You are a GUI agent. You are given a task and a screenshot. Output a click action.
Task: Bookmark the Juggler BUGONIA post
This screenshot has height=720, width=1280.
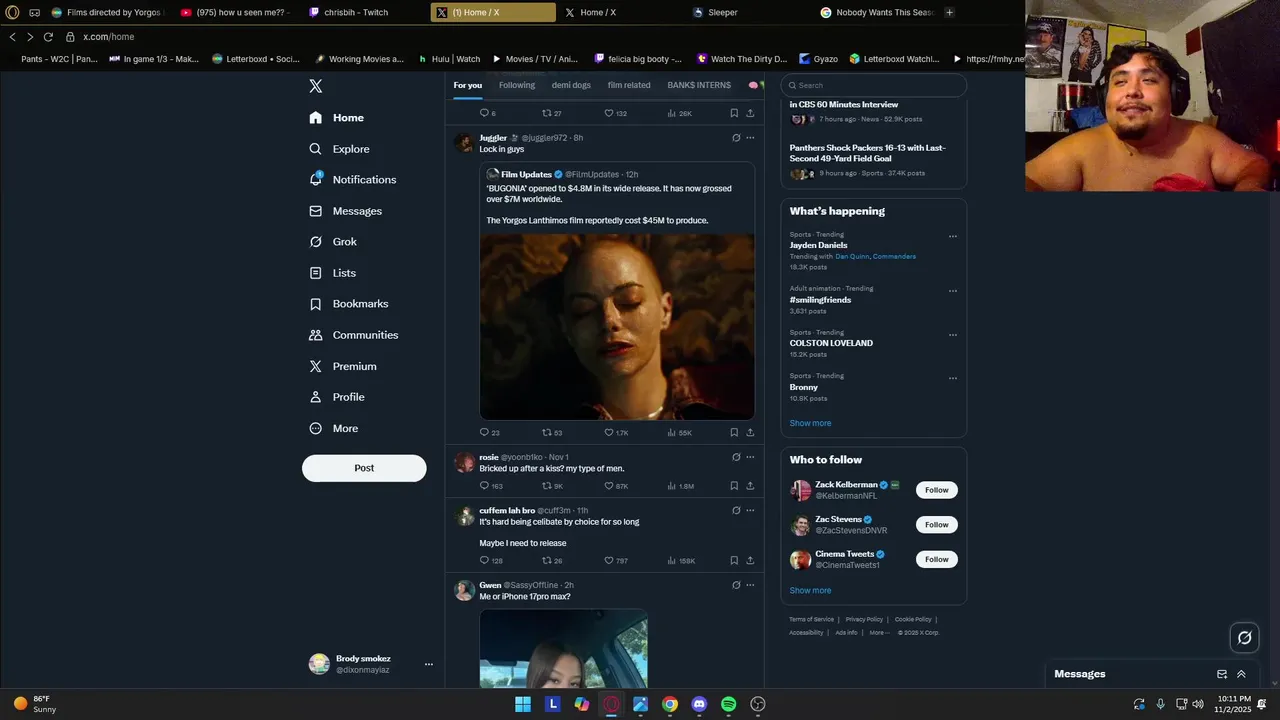734,433
